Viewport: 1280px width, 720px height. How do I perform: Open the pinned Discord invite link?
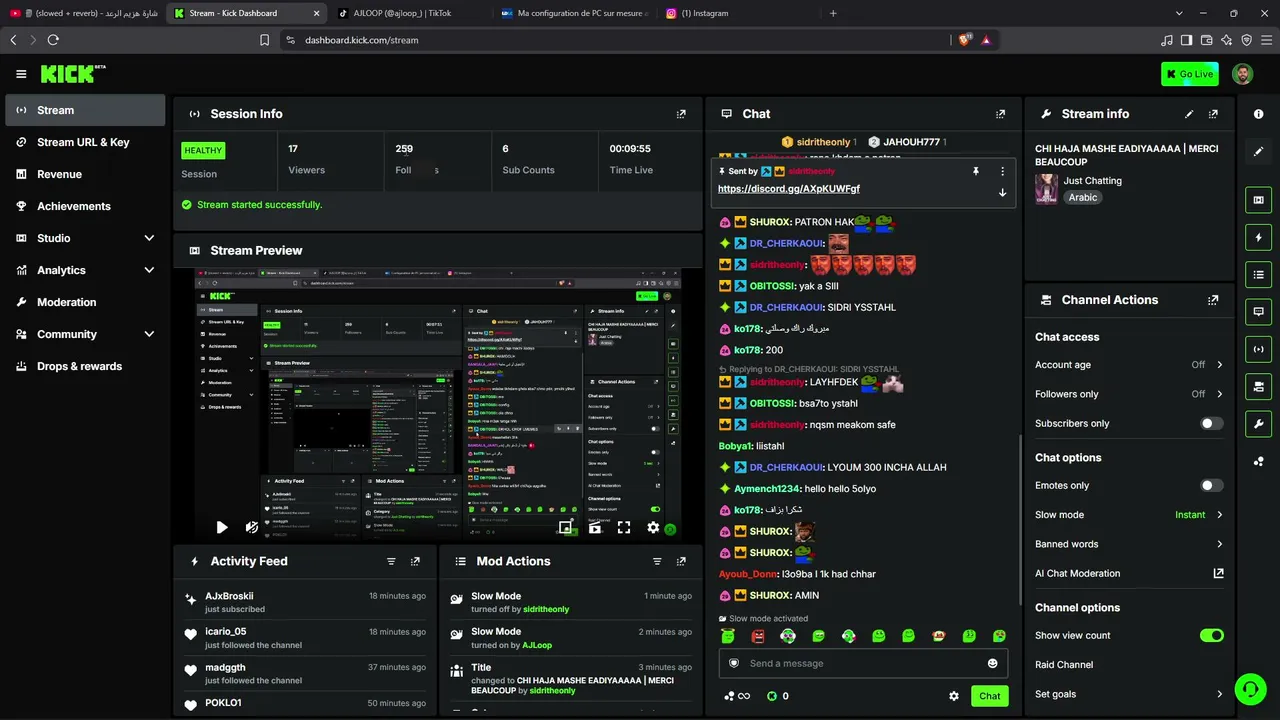tap(789, 189)
